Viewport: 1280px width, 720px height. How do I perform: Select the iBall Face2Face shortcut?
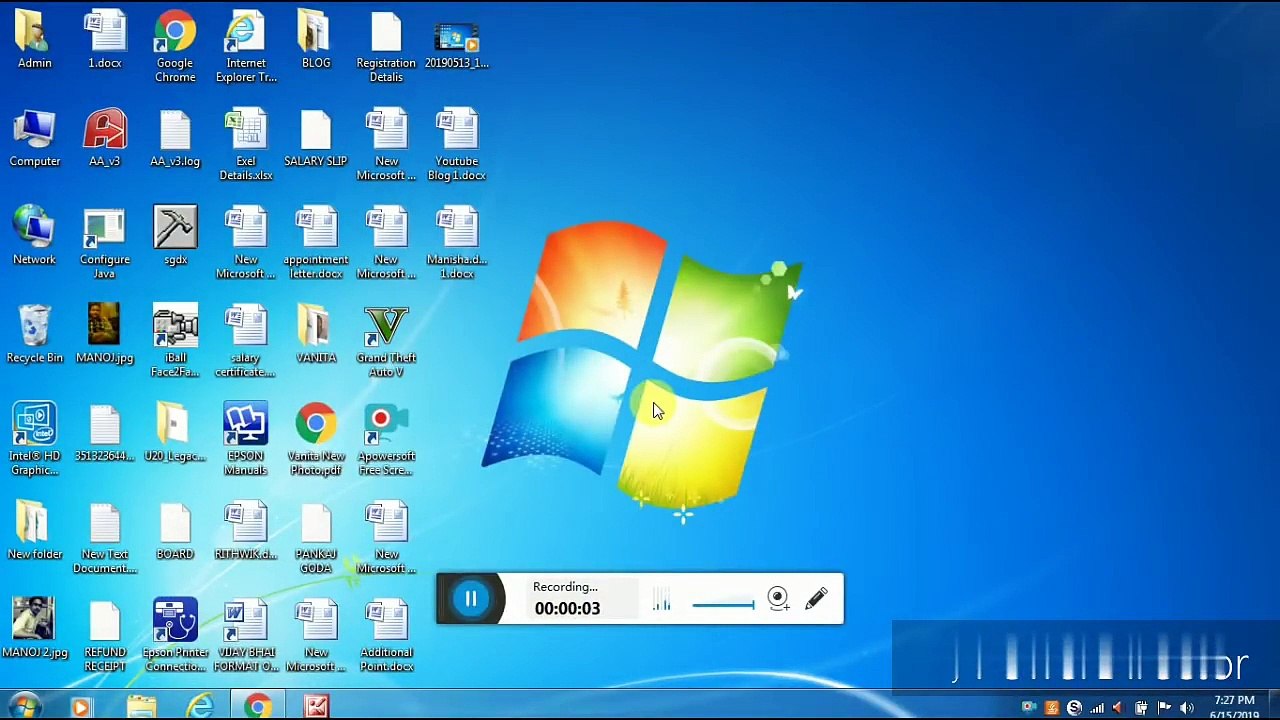click(175, 341)
